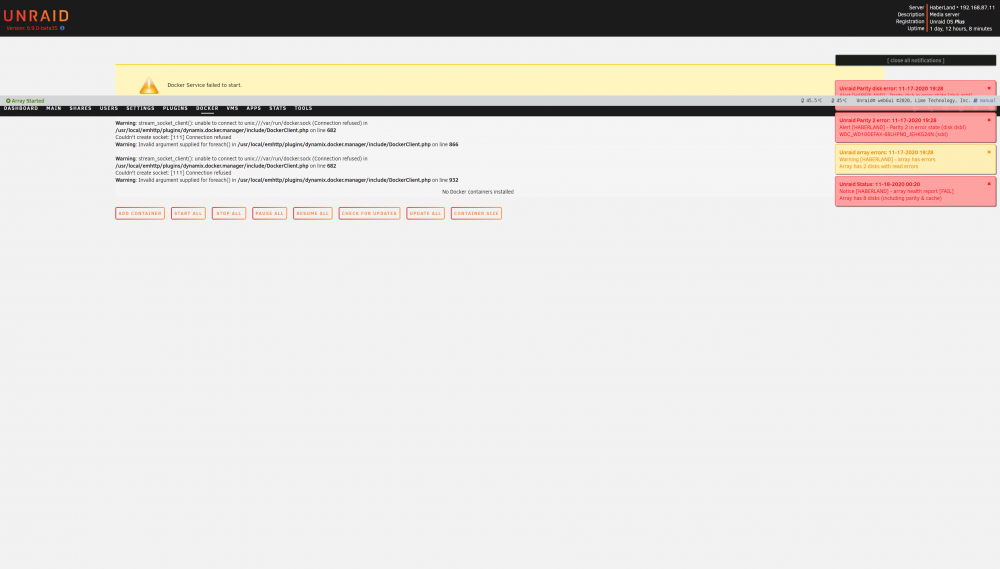Image resolution: width=1000 pixels, height=569 pixels.
Task: Click Check for Updates
Action: tap(369, 213)
